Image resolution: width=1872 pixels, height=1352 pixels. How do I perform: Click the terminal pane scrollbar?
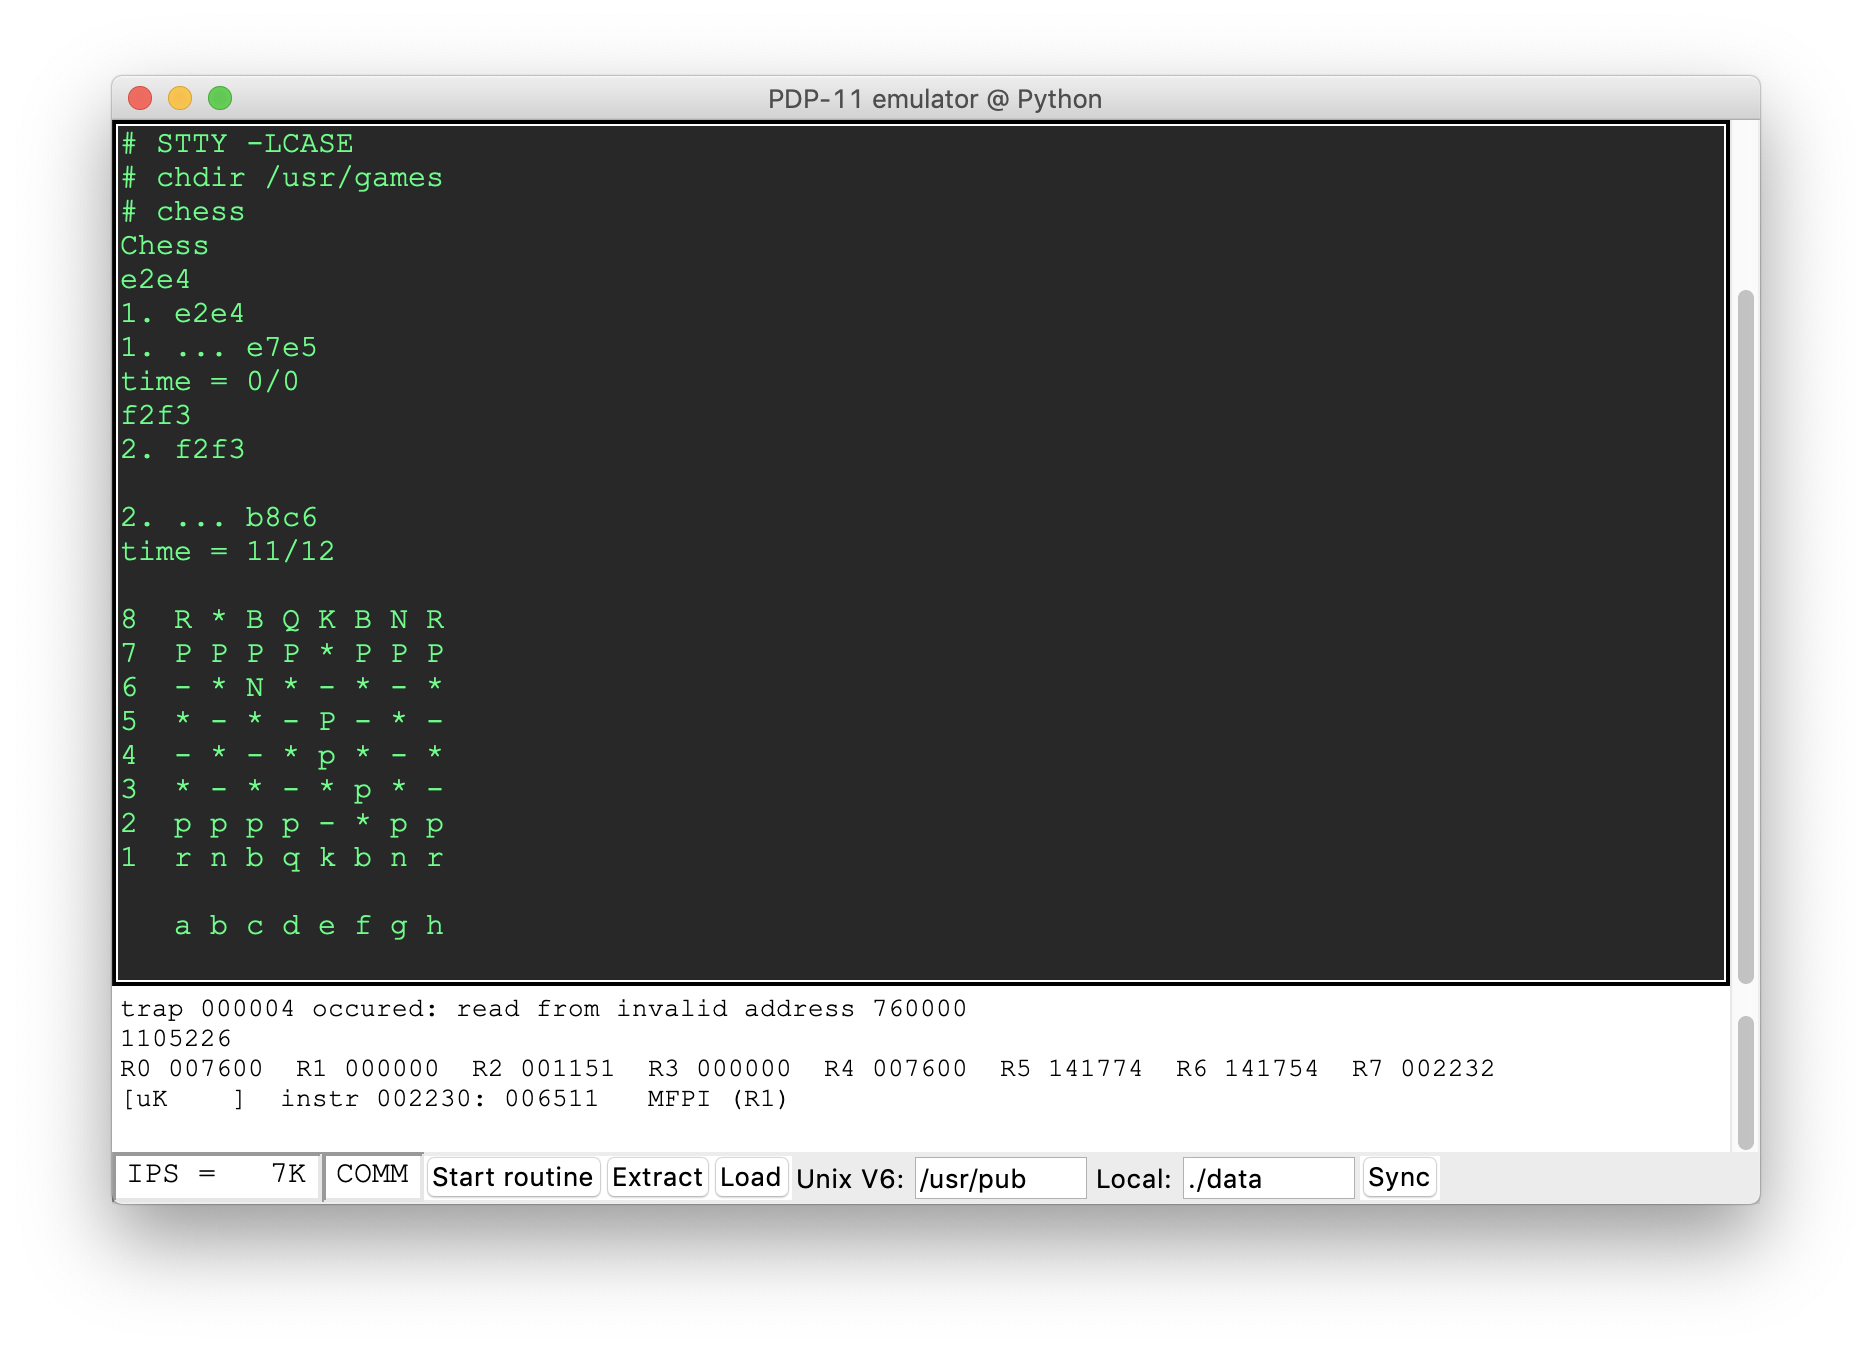click(x=1746, y=635)
